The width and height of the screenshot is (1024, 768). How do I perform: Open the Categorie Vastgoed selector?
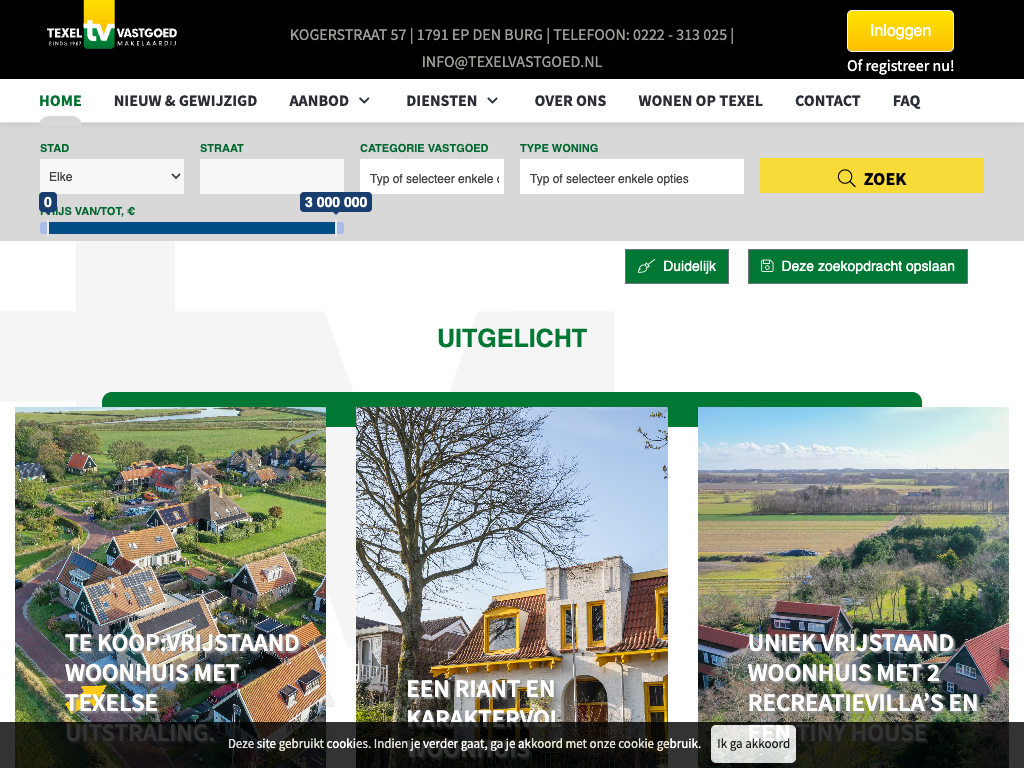pyautogui.click(x=432, y=178)
